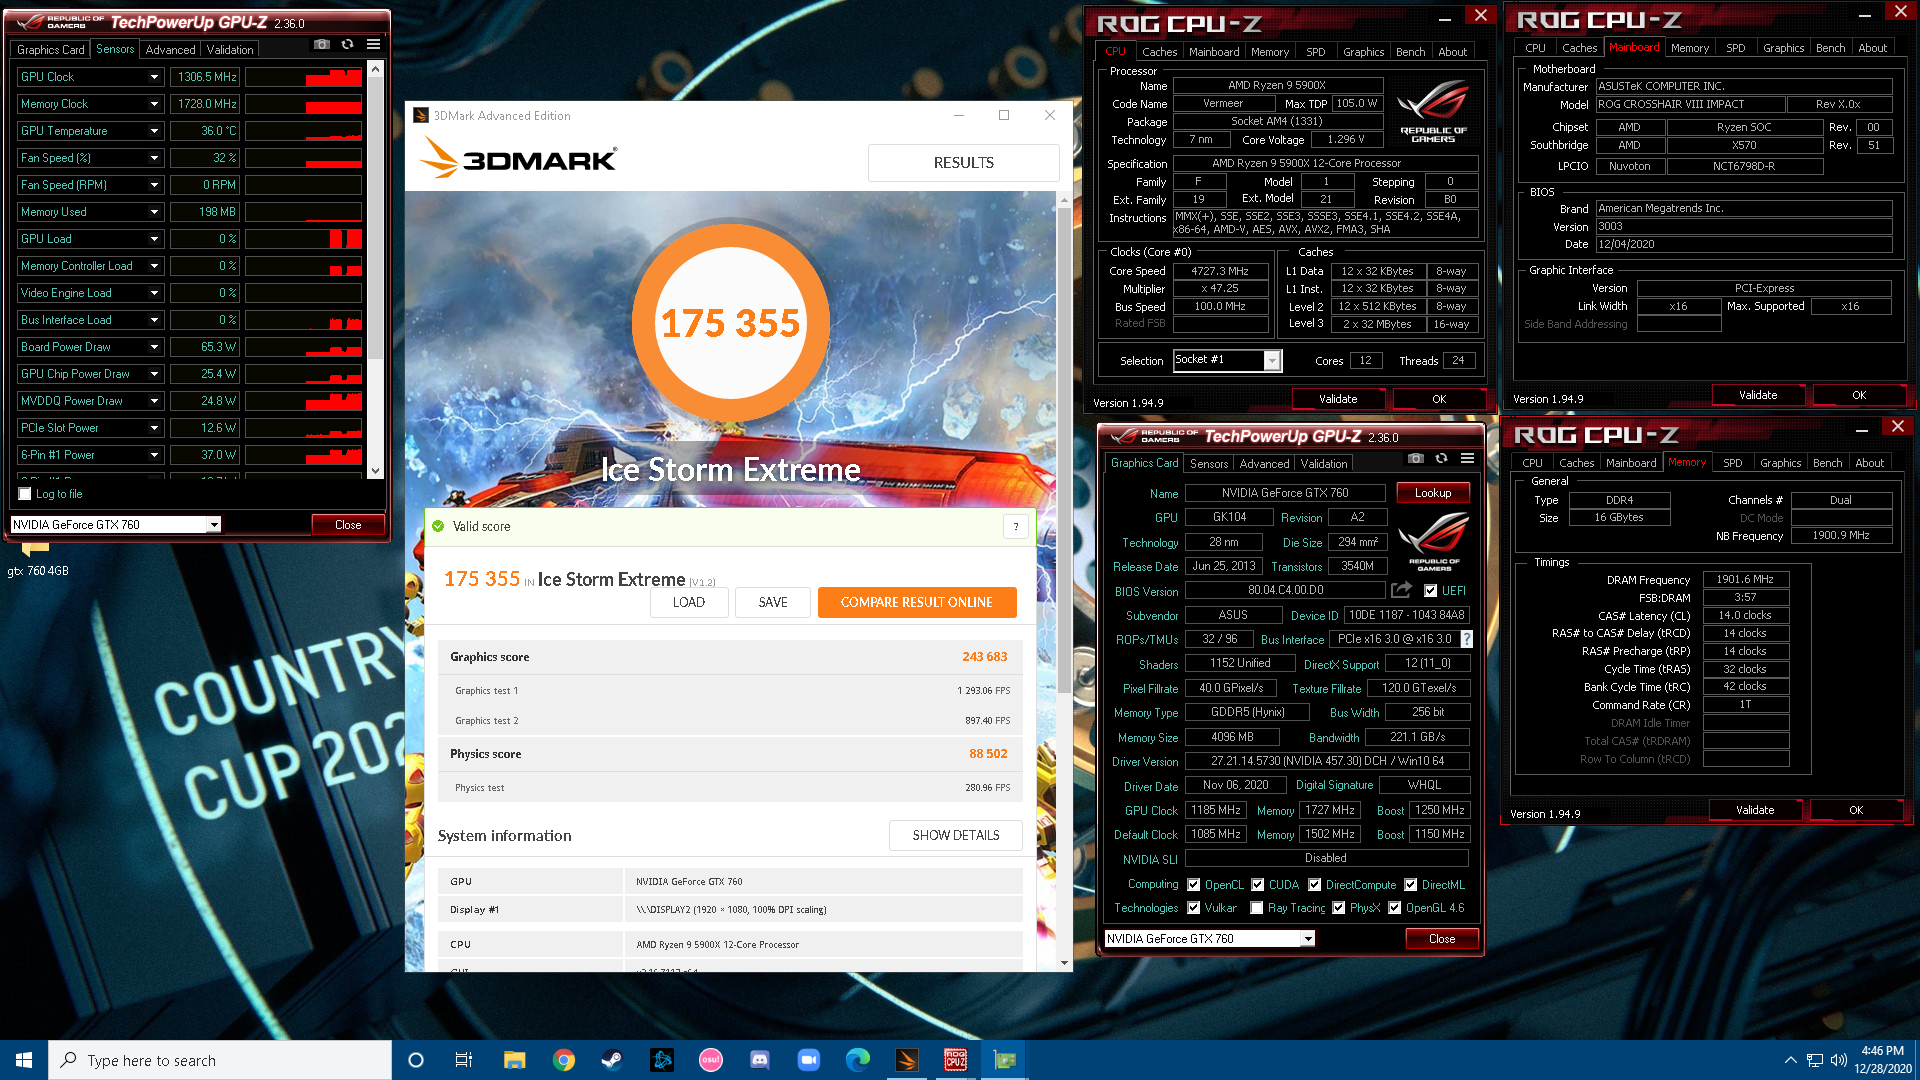Open GPU Temperature sensor dropdown
1920x1080 pixels.
154,131
